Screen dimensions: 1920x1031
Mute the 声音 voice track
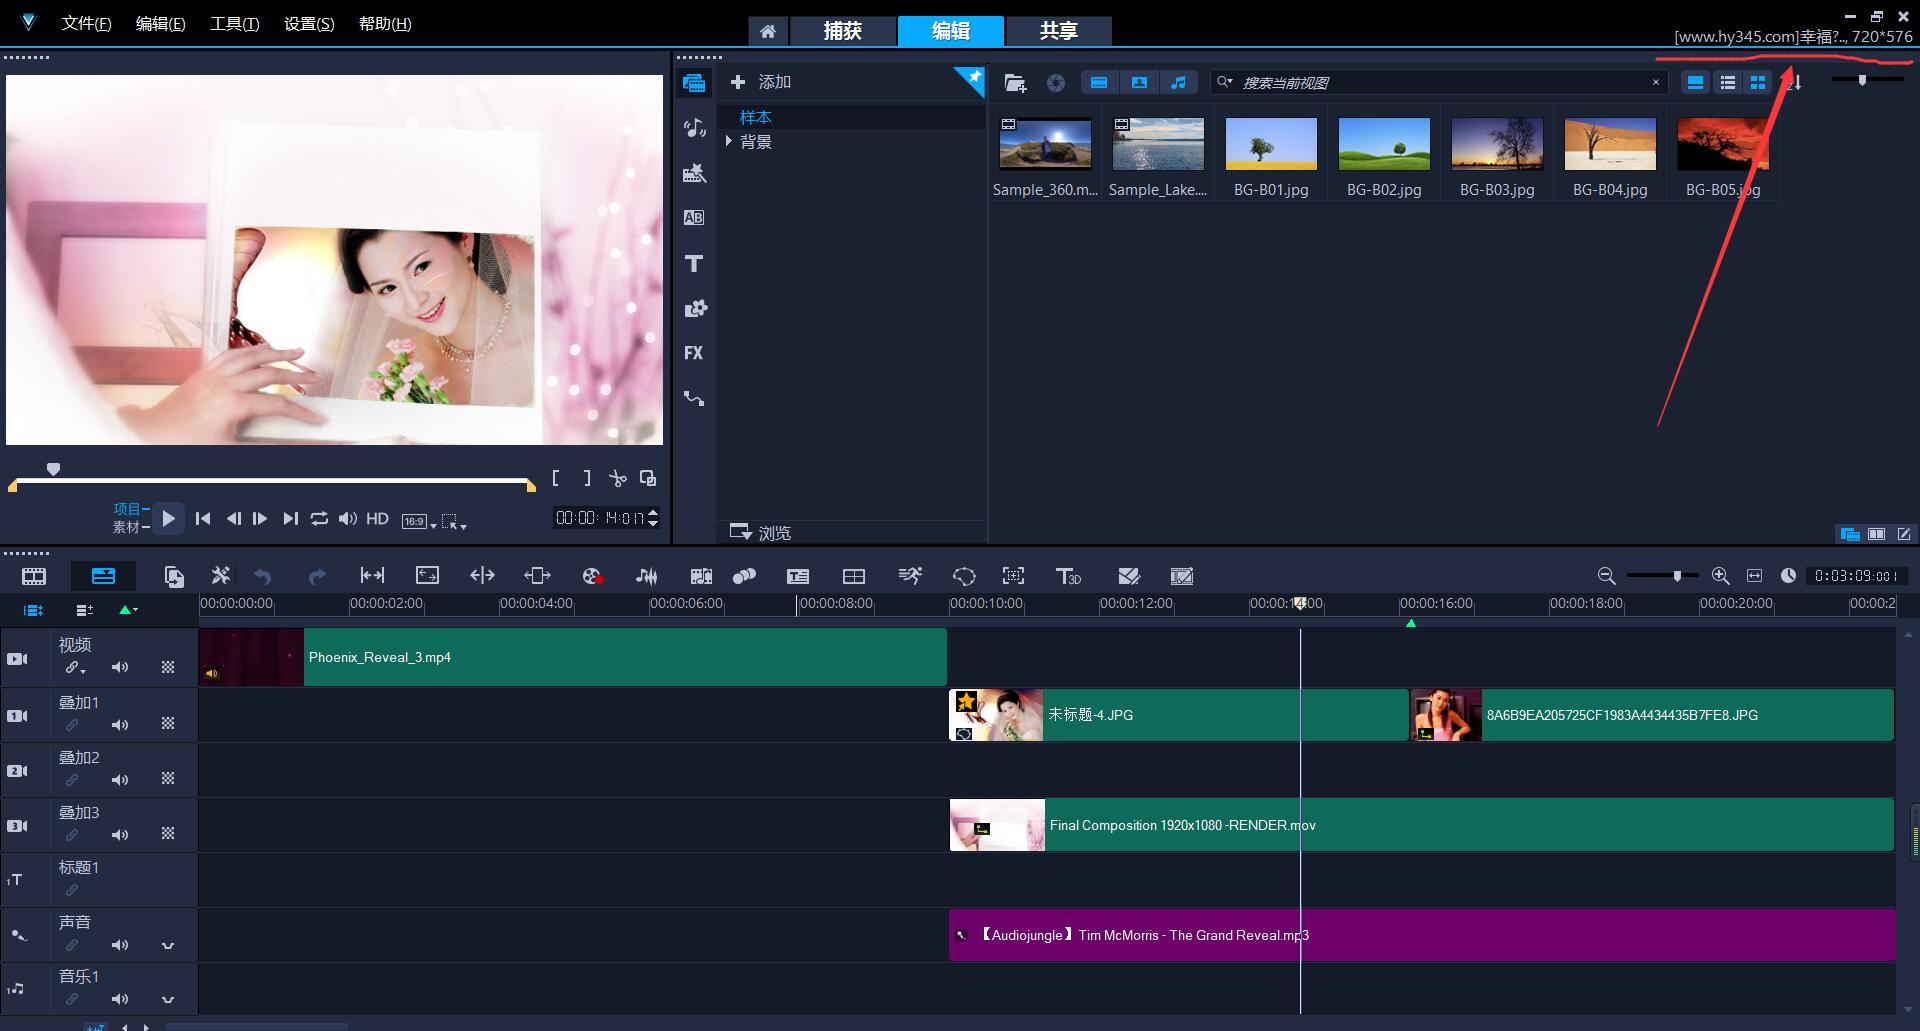click(120, 944)
